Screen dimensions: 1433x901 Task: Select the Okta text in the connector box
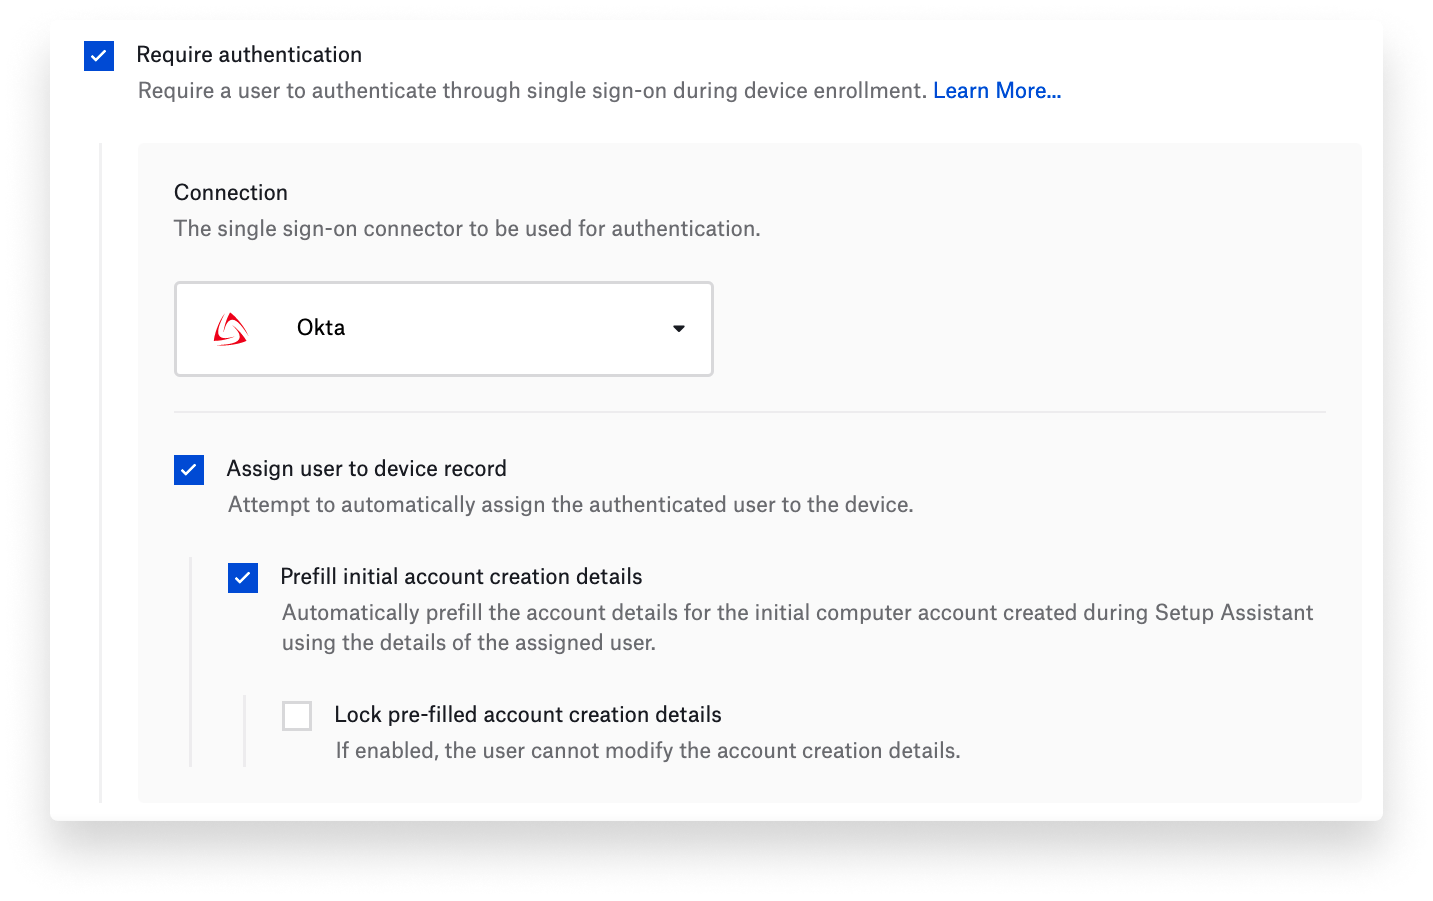[x=321, y=328]
